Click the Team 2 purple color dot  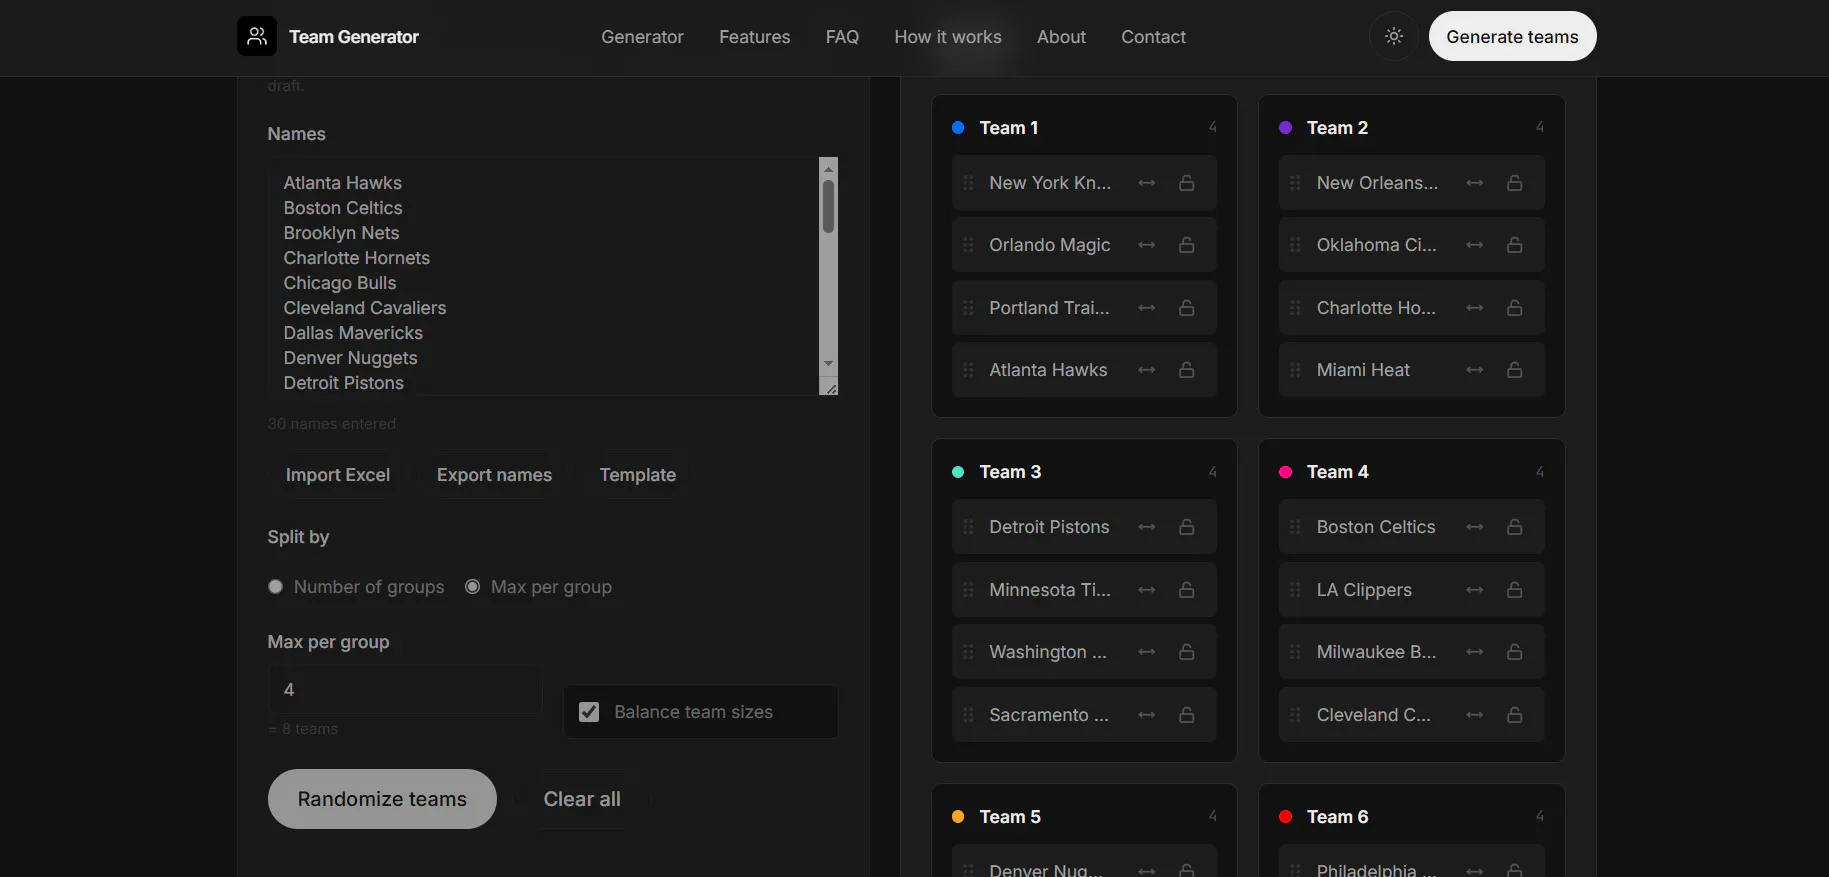pyautogui.click(x=1285, y=128)
